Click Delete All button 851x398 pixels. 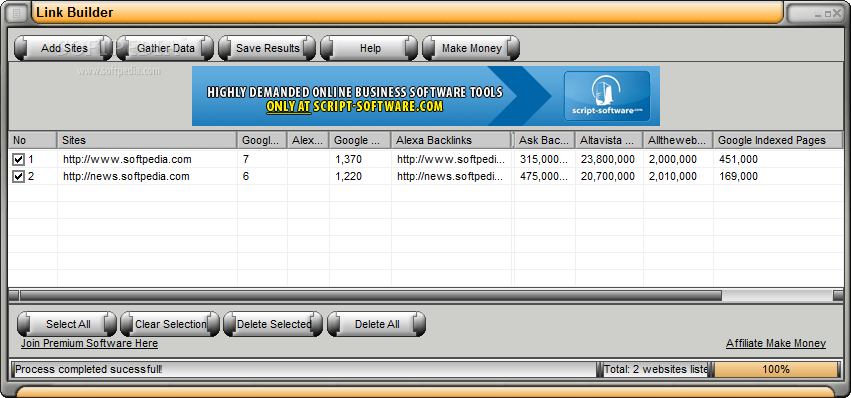[x=377, y=324]
